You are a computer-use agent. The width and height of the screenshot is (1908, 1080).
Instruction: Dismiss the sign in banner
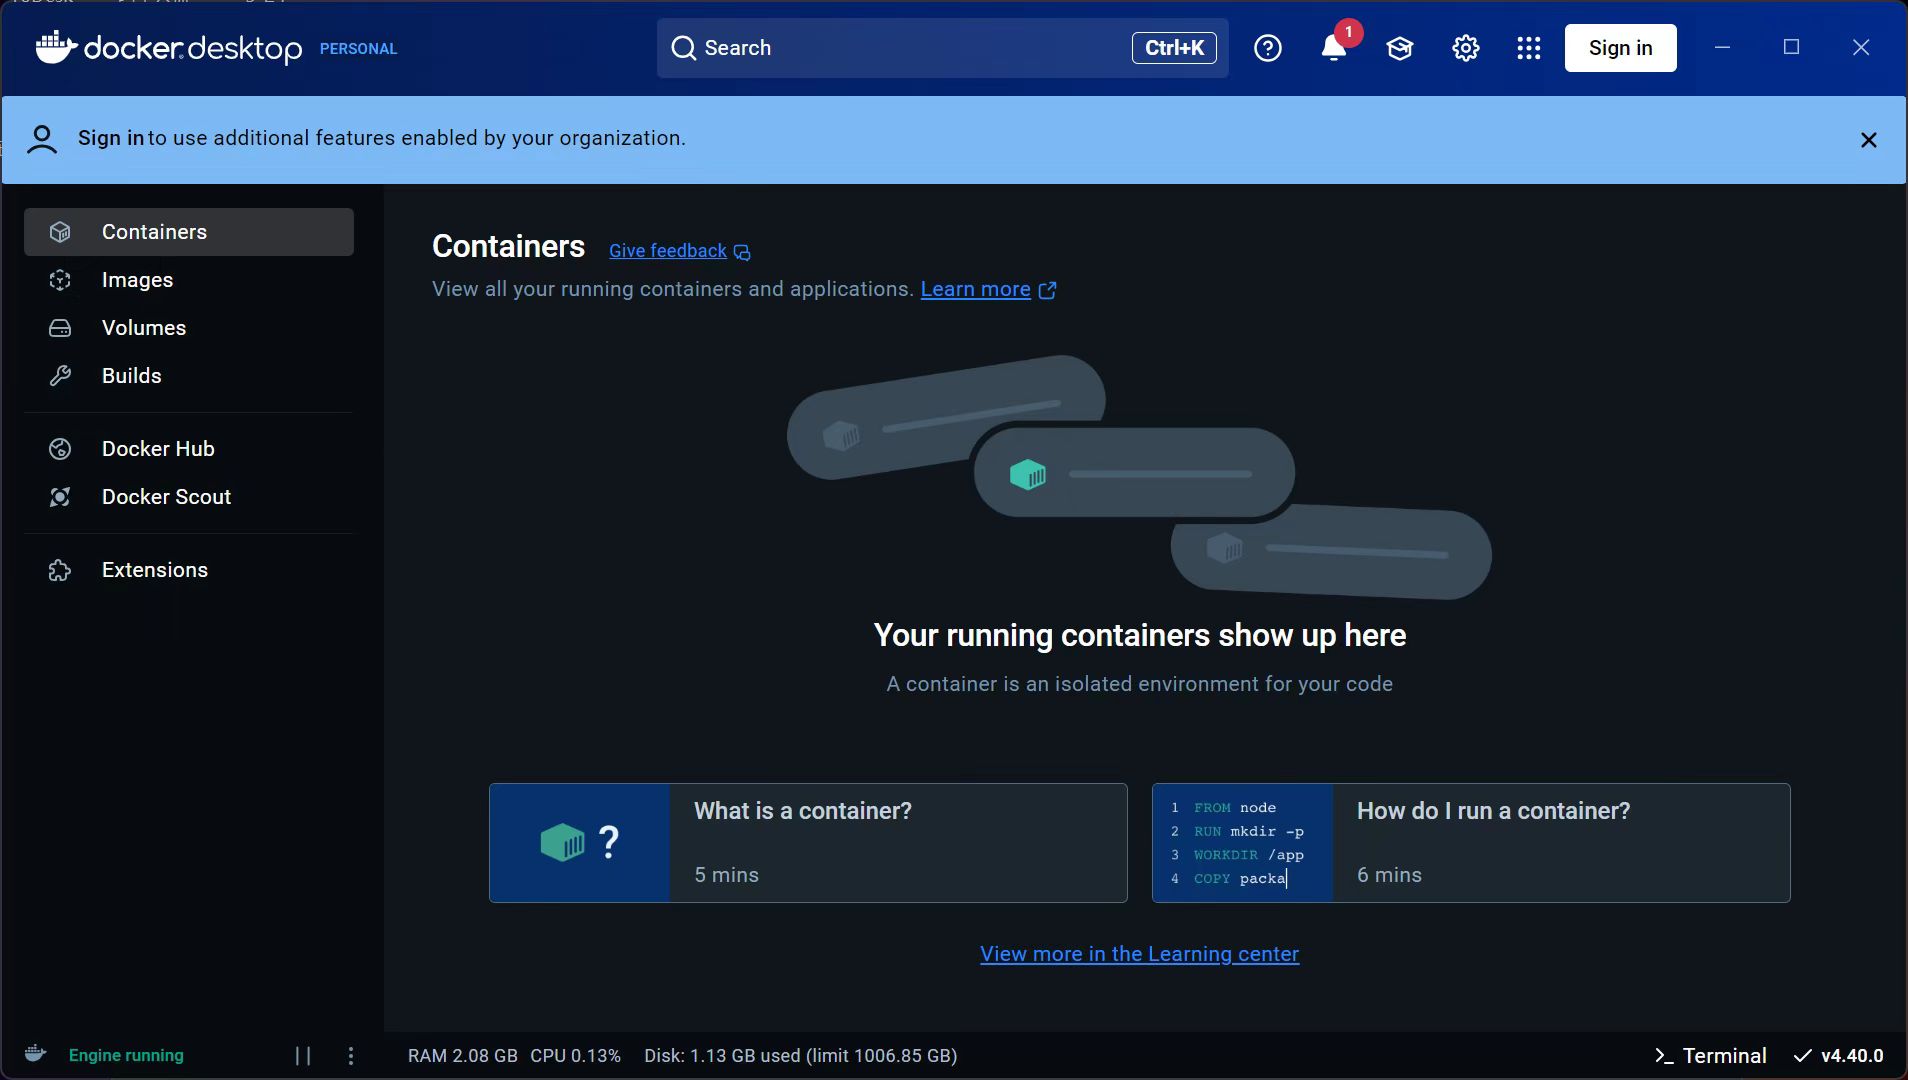1868,140
